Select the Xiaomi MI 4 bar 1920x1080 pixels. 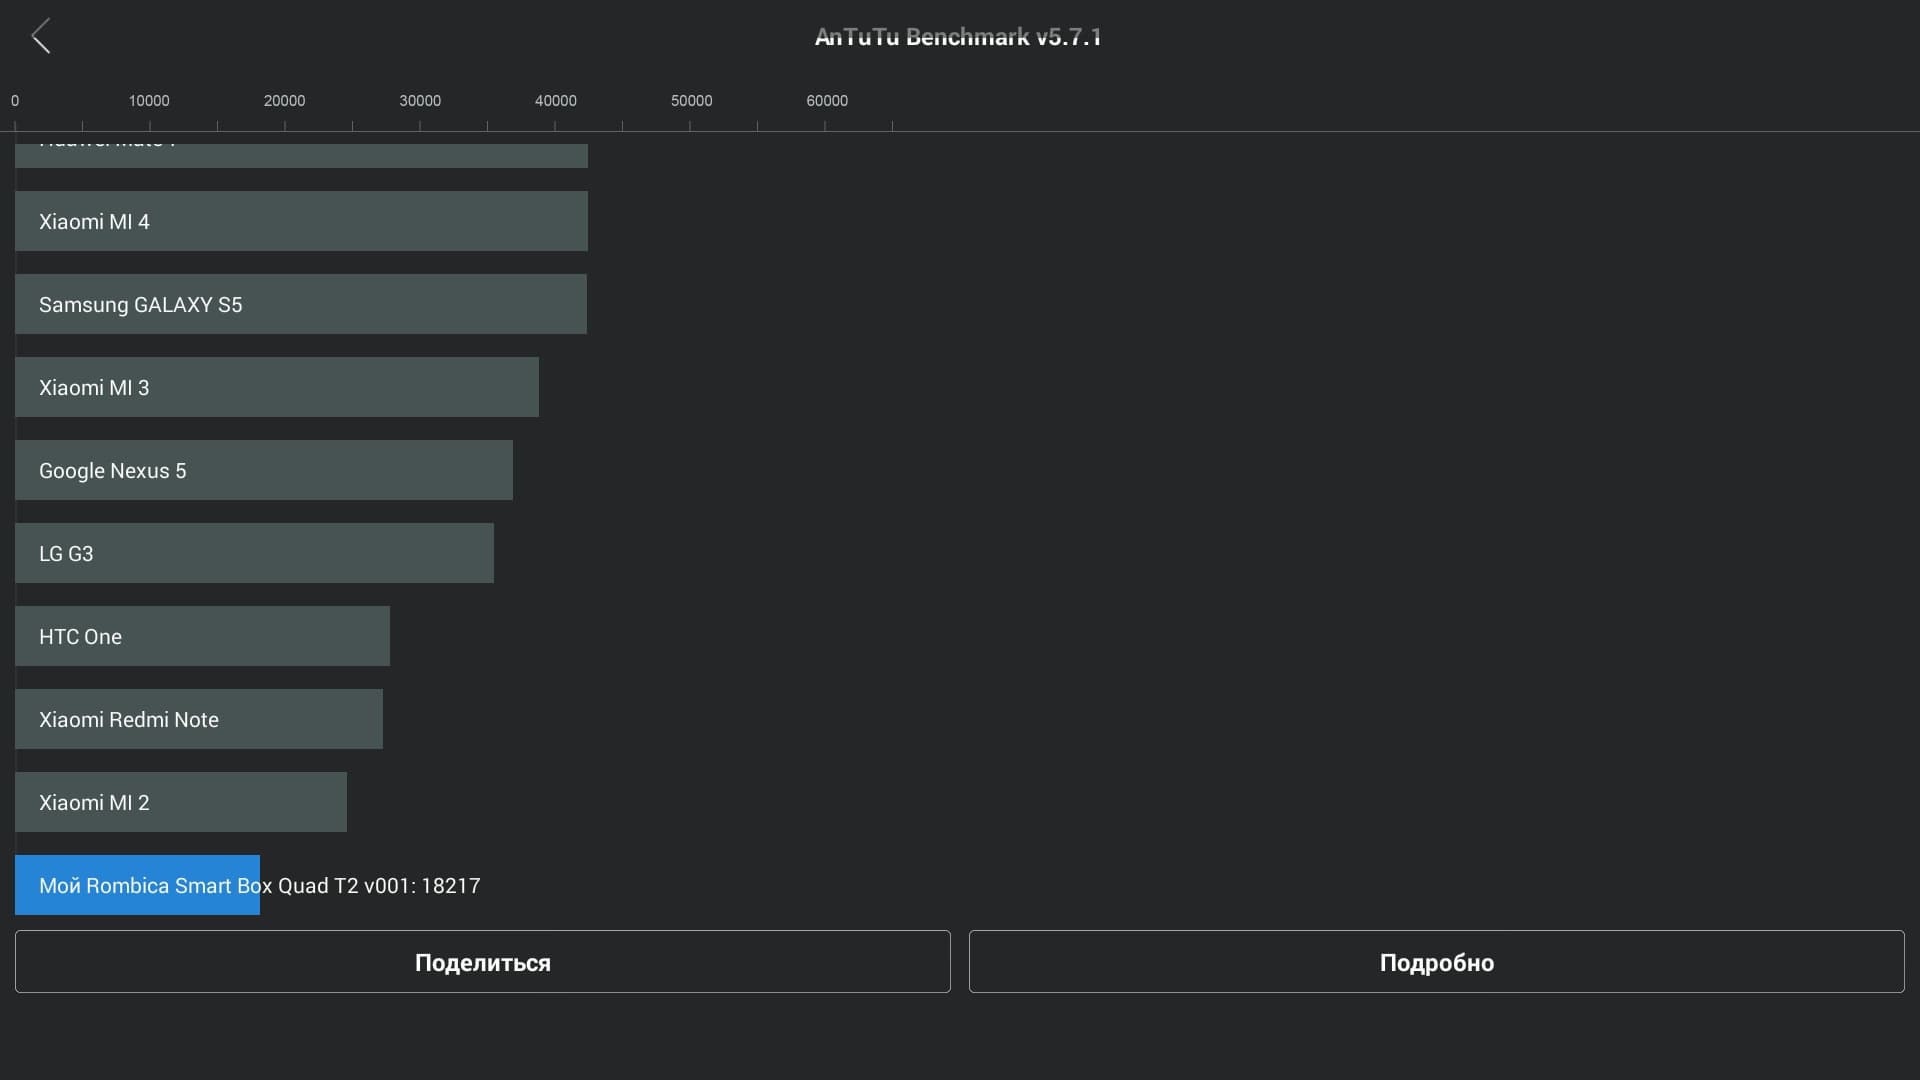pos(301,221)
